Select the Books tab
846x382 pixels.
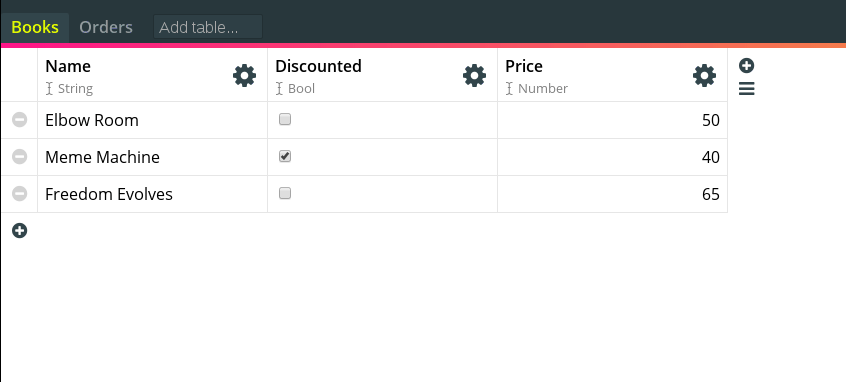35,28
